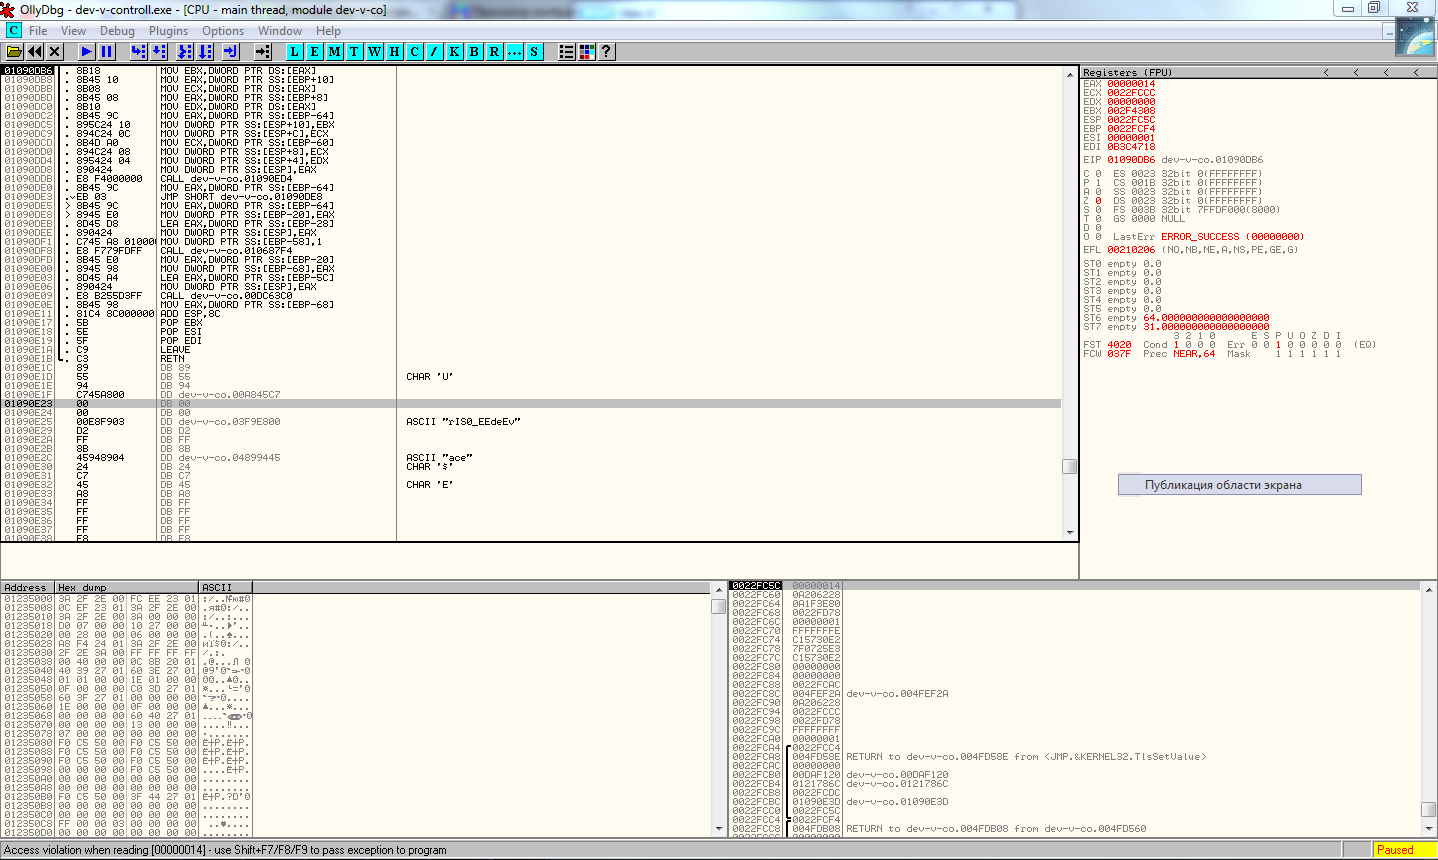
Task: Show Threads window via T button
Action: click(354, 51)
